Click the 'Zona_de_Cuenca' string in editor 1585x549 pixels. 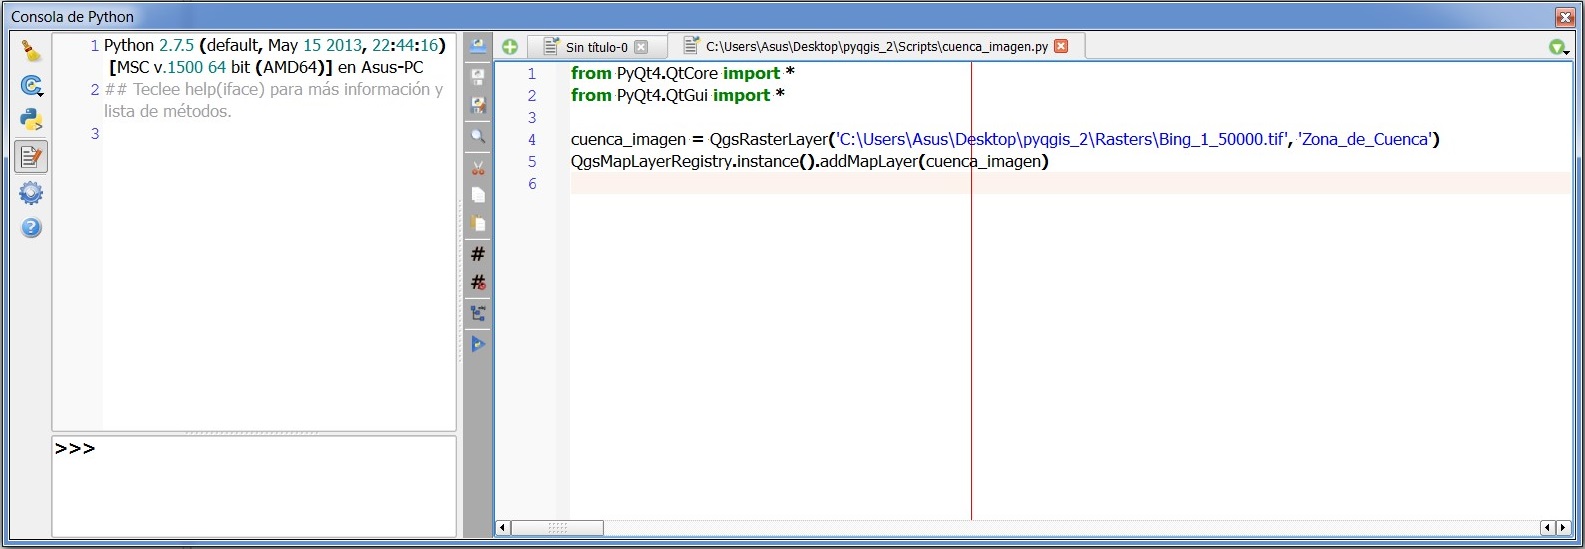(1367, 139)
